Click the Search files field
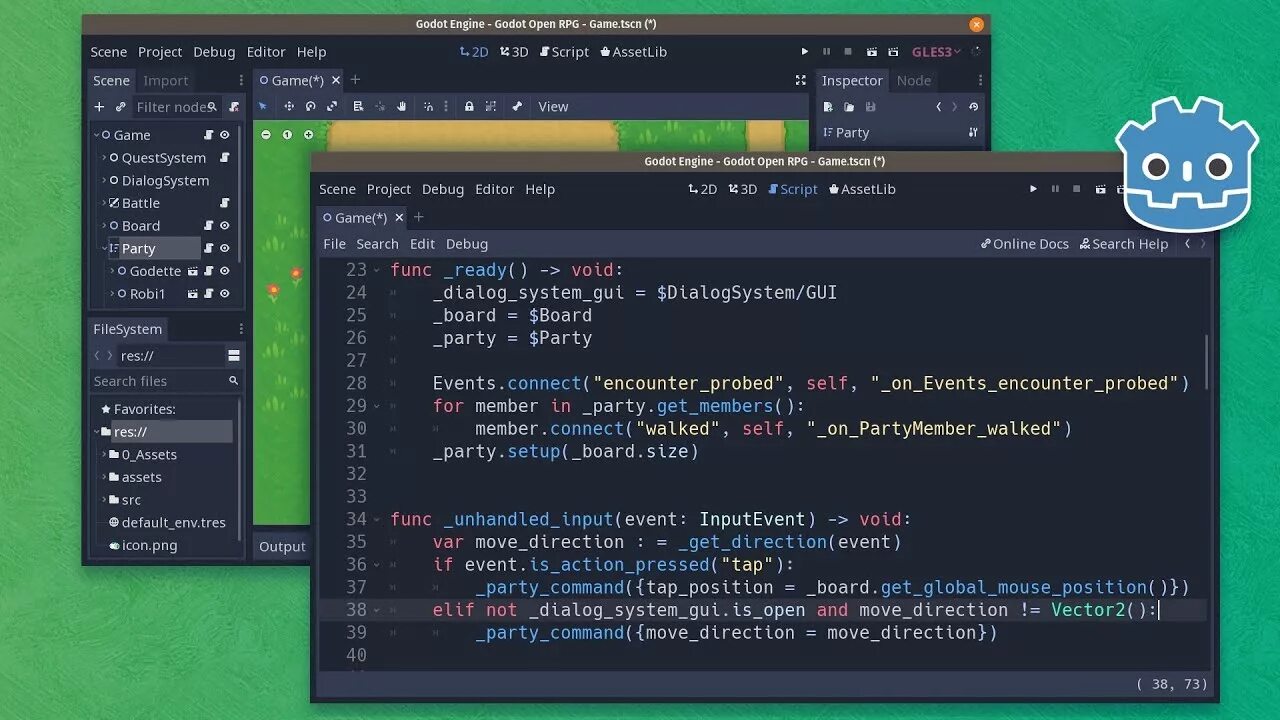 tap(166, 381)
